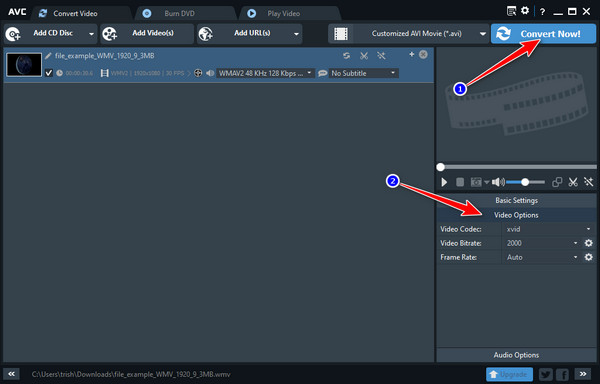Image resolution: width=600 pixels, height=384 pixels.
Task: Open the magic wand effects icon in the file row
Action: click(x=381, y=56)
